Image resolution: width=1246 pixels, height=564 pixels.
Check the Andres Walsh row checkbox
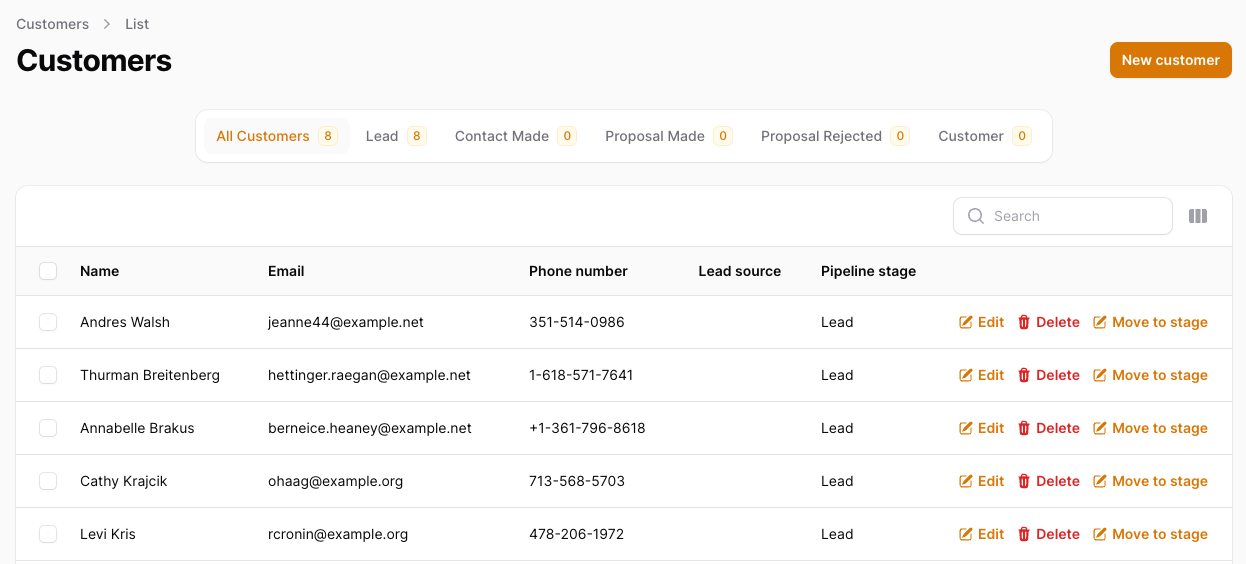pos(48,322)
